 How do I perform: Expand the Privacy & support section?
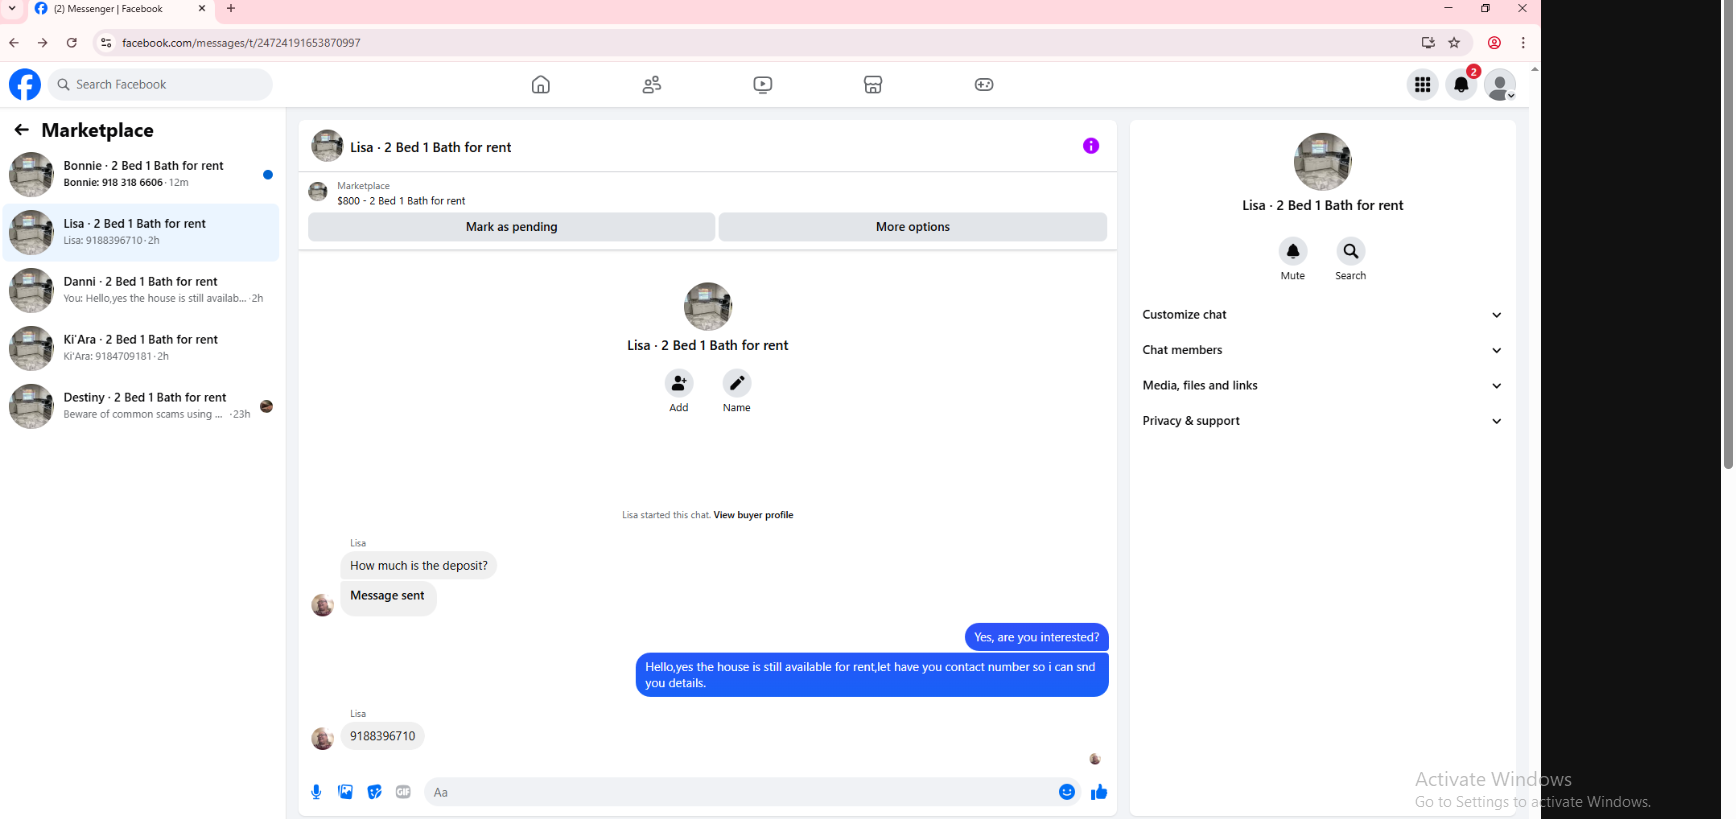1322,421
